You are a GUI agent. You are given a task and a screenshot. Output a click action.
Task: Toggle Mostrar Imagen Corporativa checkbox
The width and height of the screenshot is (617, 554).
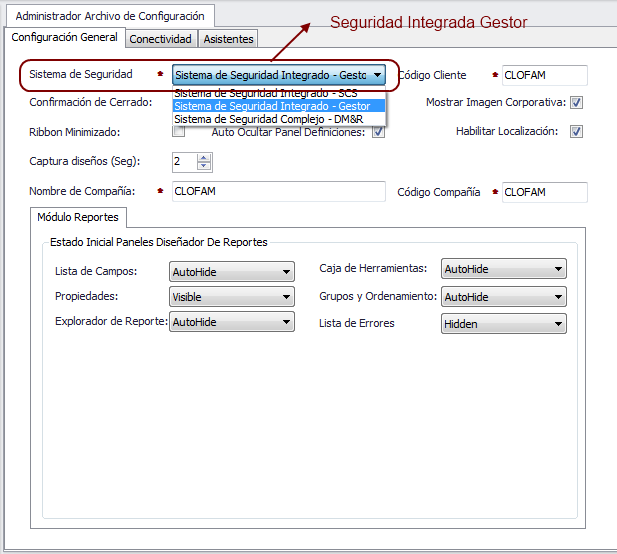[577, 102]
